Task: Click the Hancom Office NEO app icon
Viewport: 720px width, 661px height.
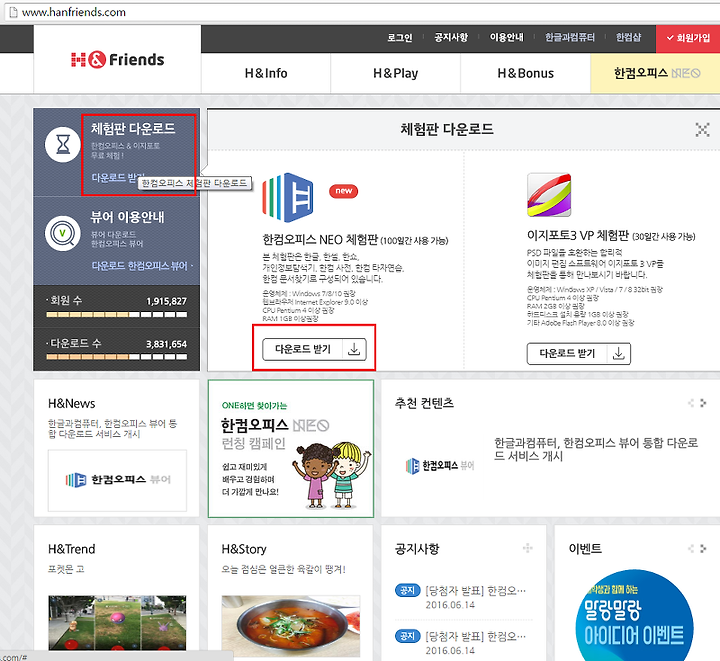Action: (x=288, y=197)
